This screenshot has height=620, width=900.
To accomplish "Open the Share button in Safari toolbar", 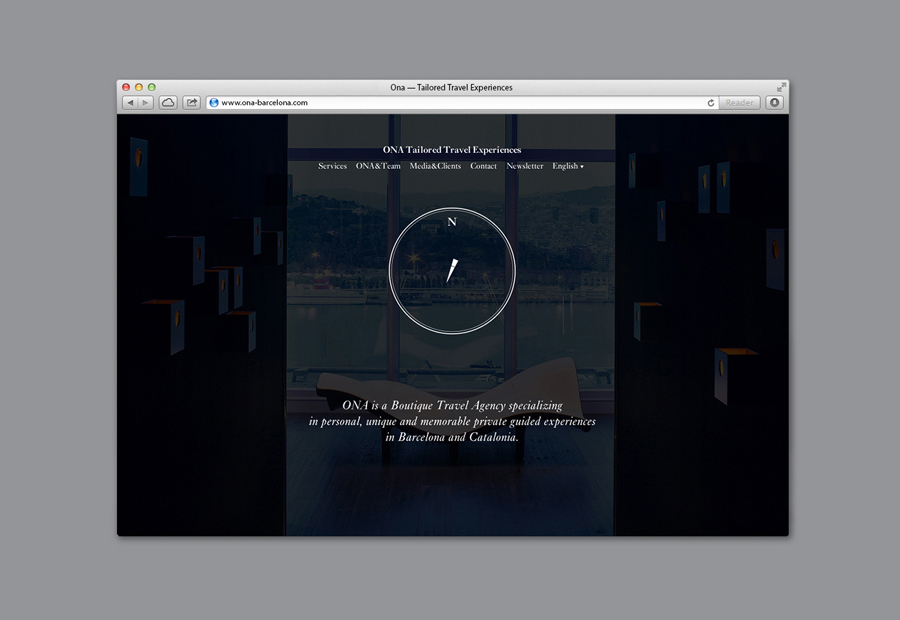I will tap(192, 103).
